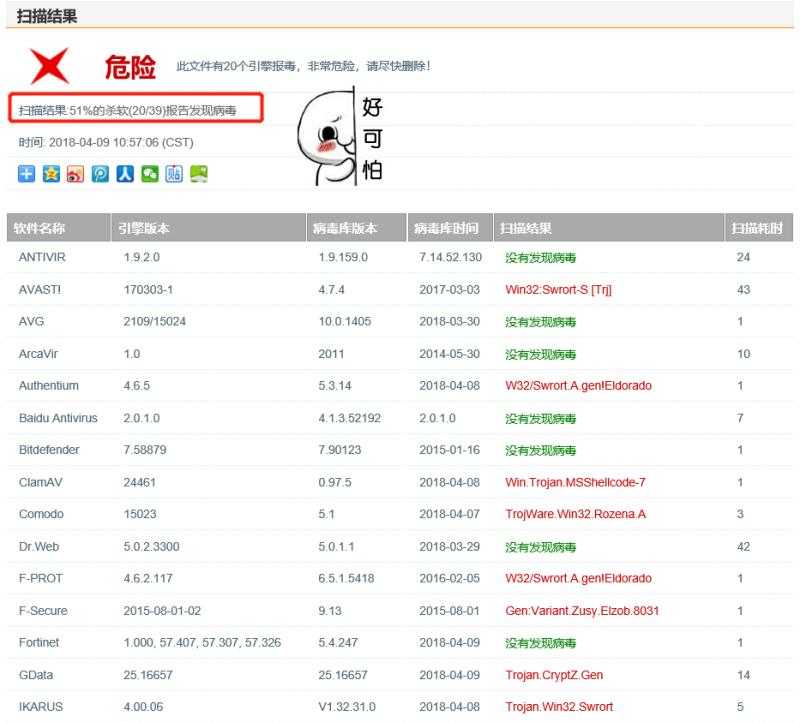
Task: Select the Fortinet software name
Action: click(x=39, y=642)
